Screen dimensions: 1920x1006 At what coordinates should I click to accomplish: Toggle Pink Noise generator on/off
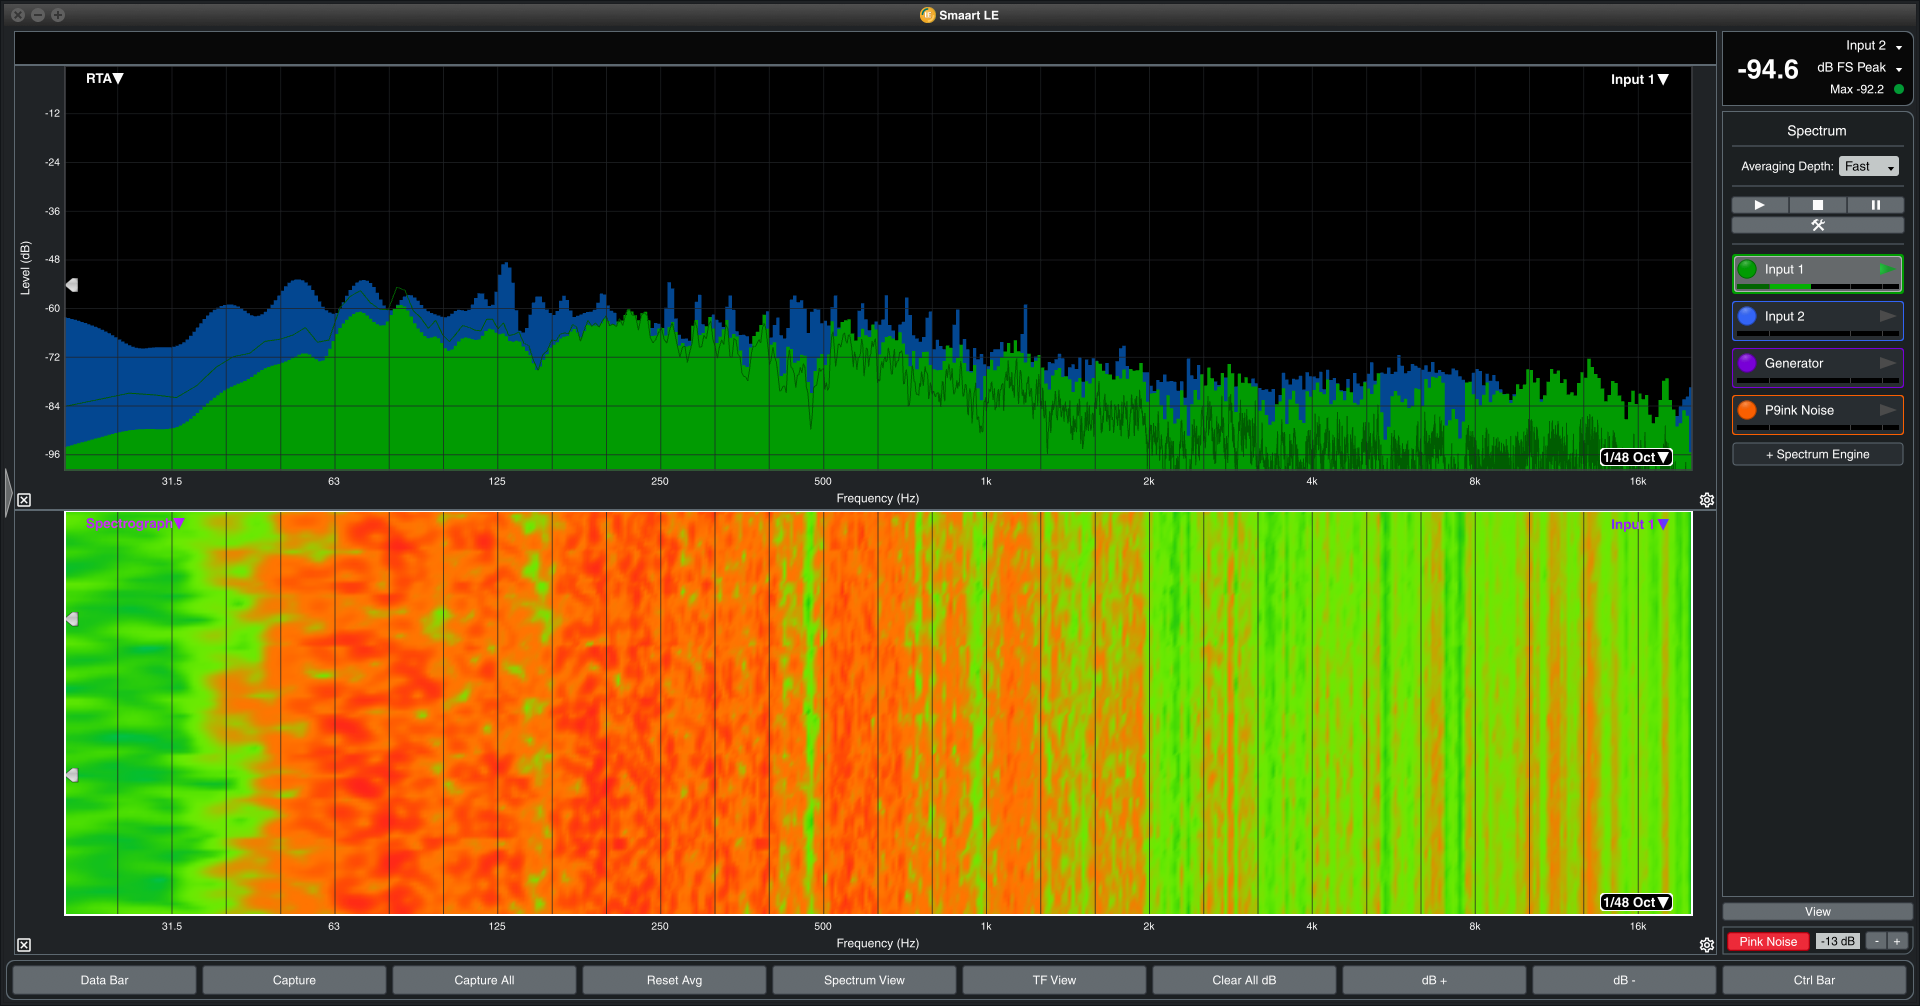click(1768, 941)
